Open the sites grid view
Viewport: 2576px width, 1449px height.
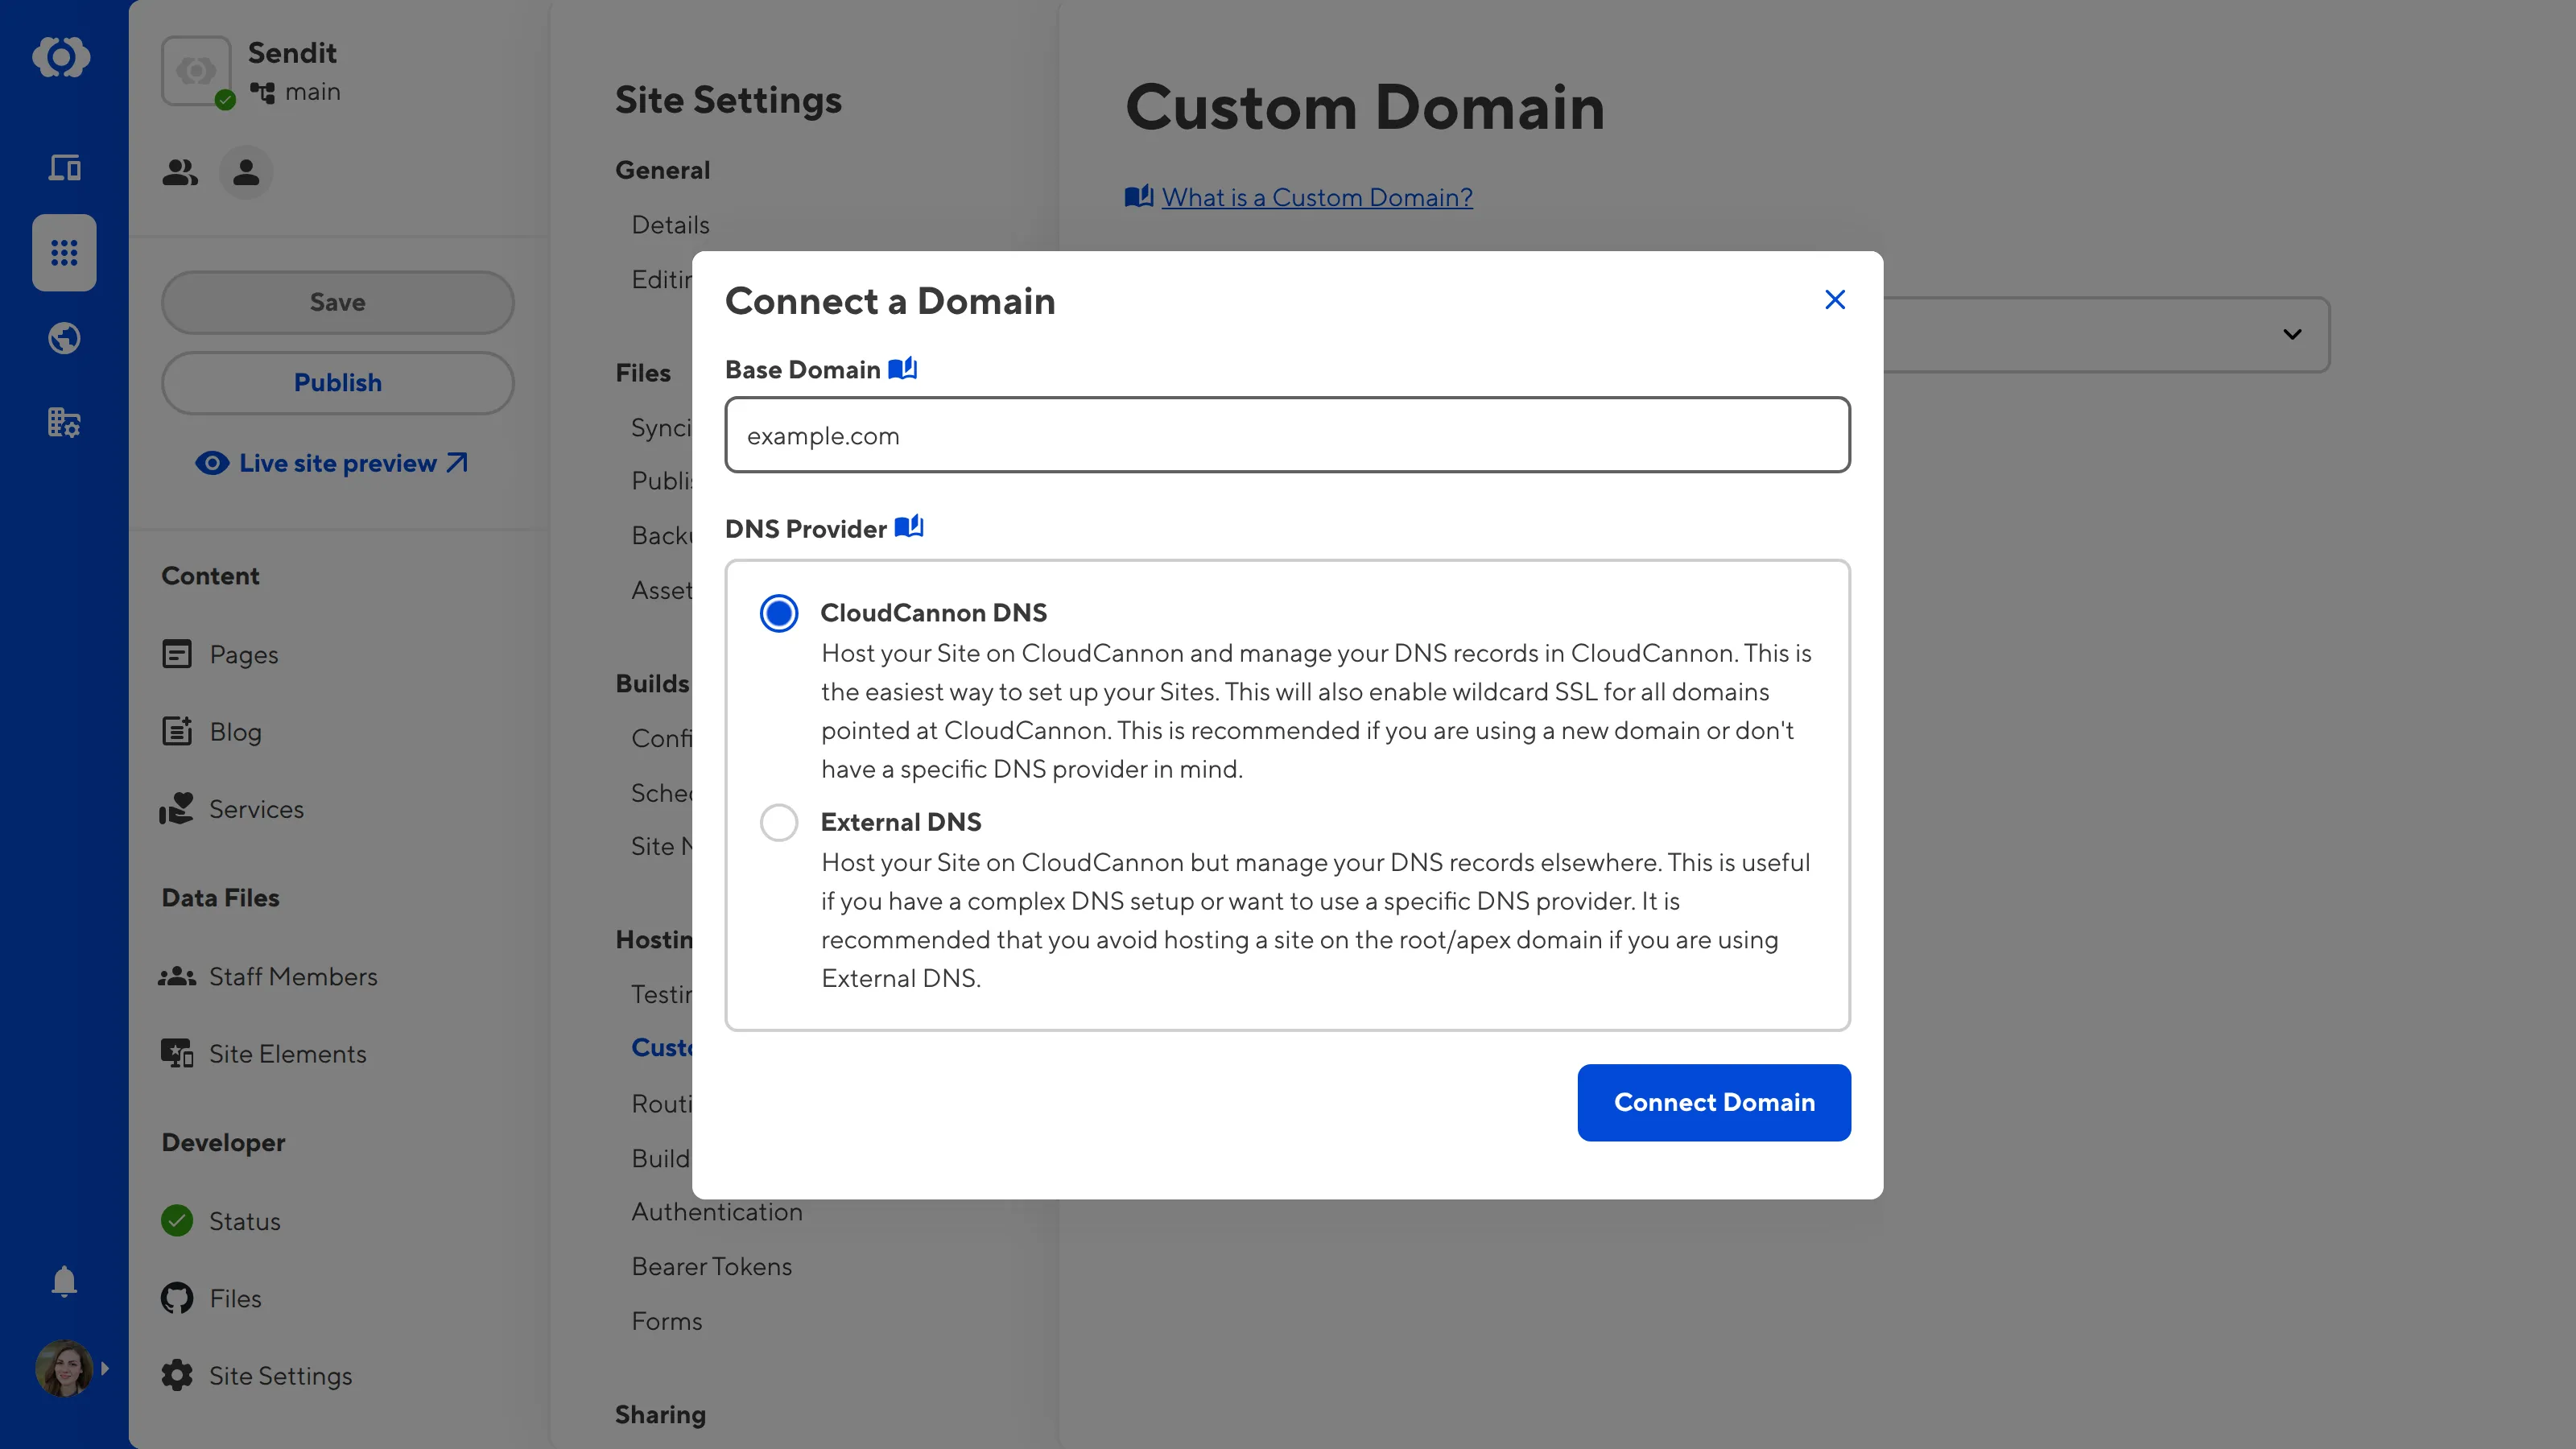point(63,253)
